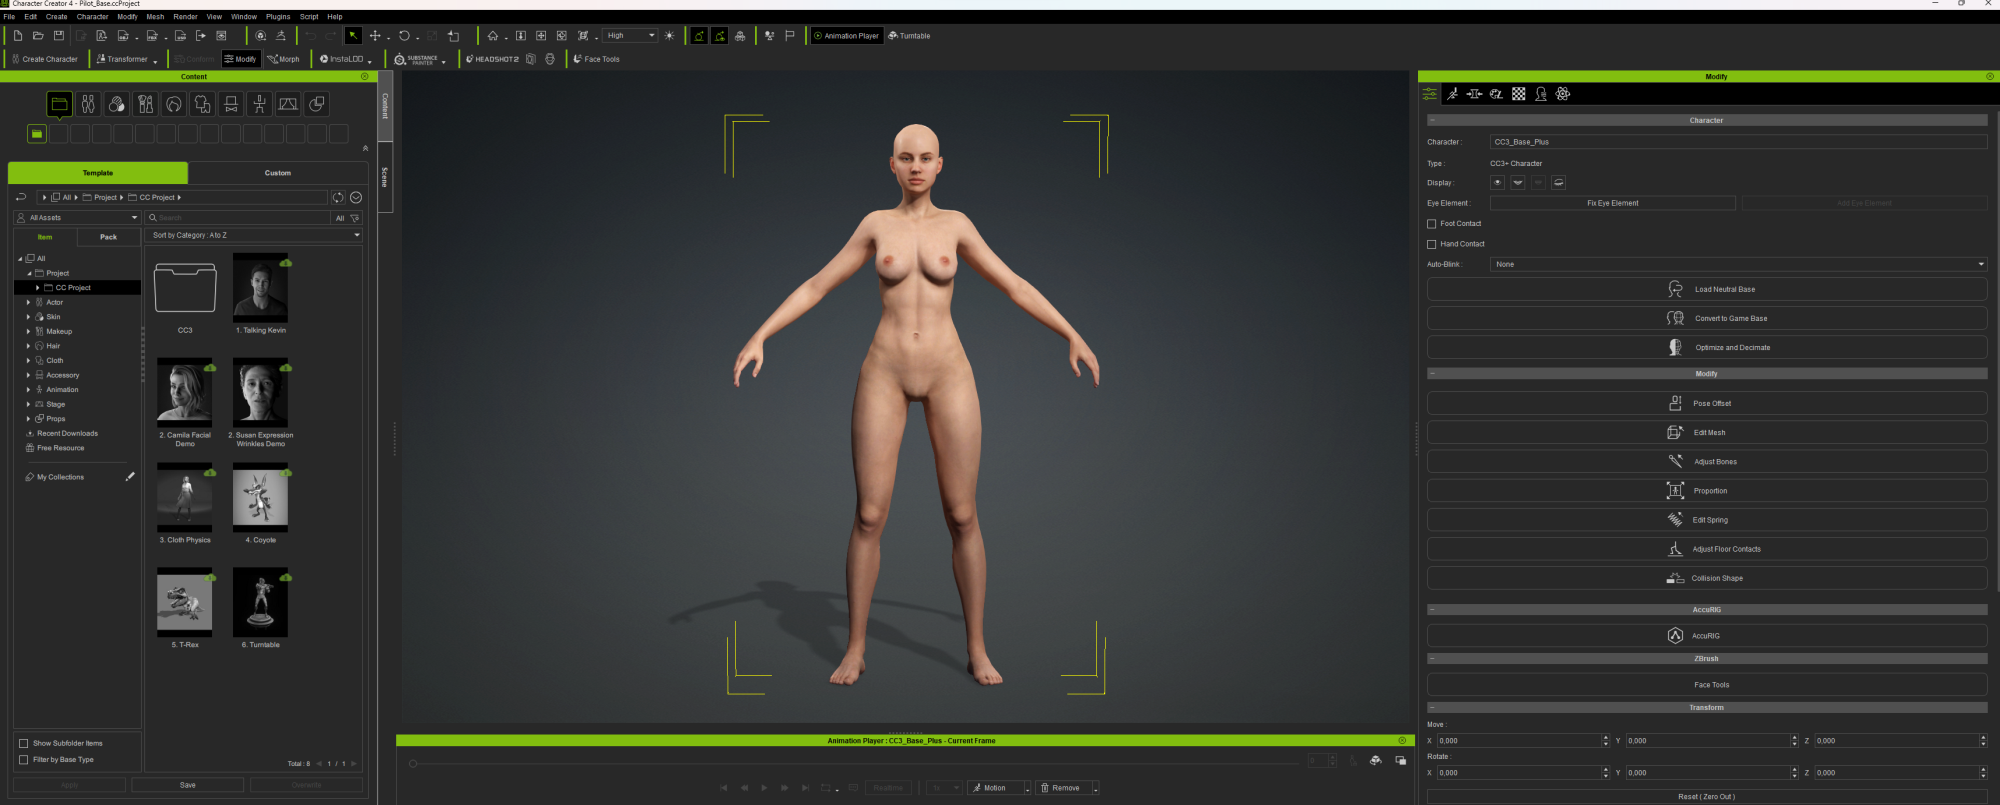Open the head profile tab in Modify panel
This screenshot has width=2000, height=805.
1541,94
